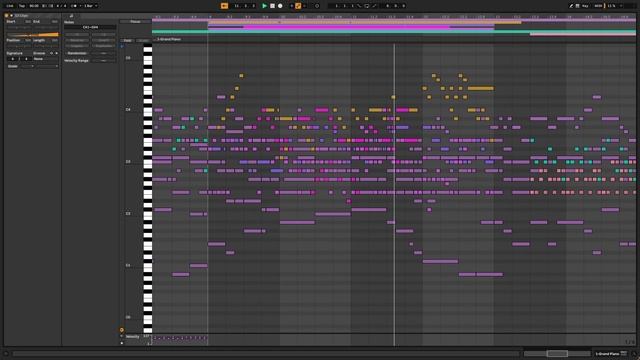Toggle the Fold button
The height and width of the screenshot is (360, 640).
(127, 40)
